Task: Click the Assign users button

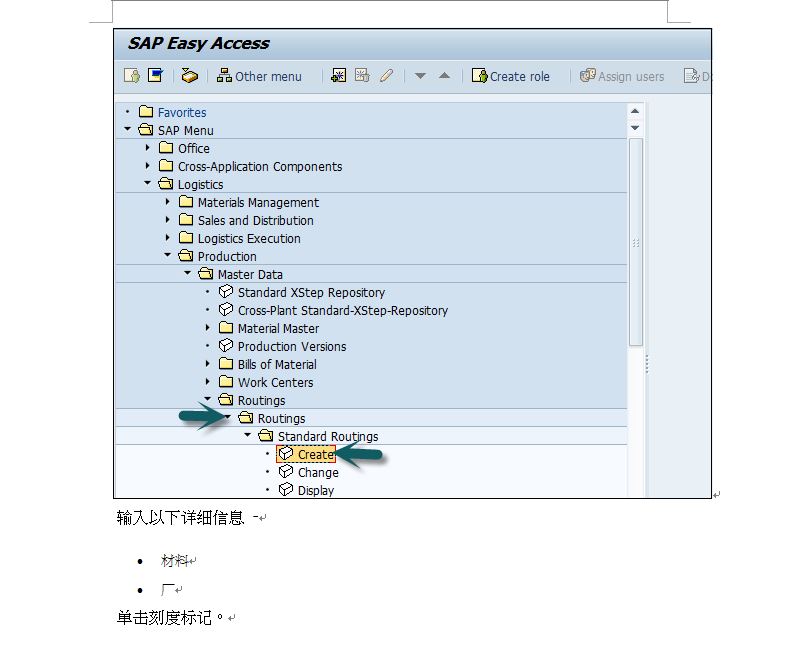Action: (622, 76)
